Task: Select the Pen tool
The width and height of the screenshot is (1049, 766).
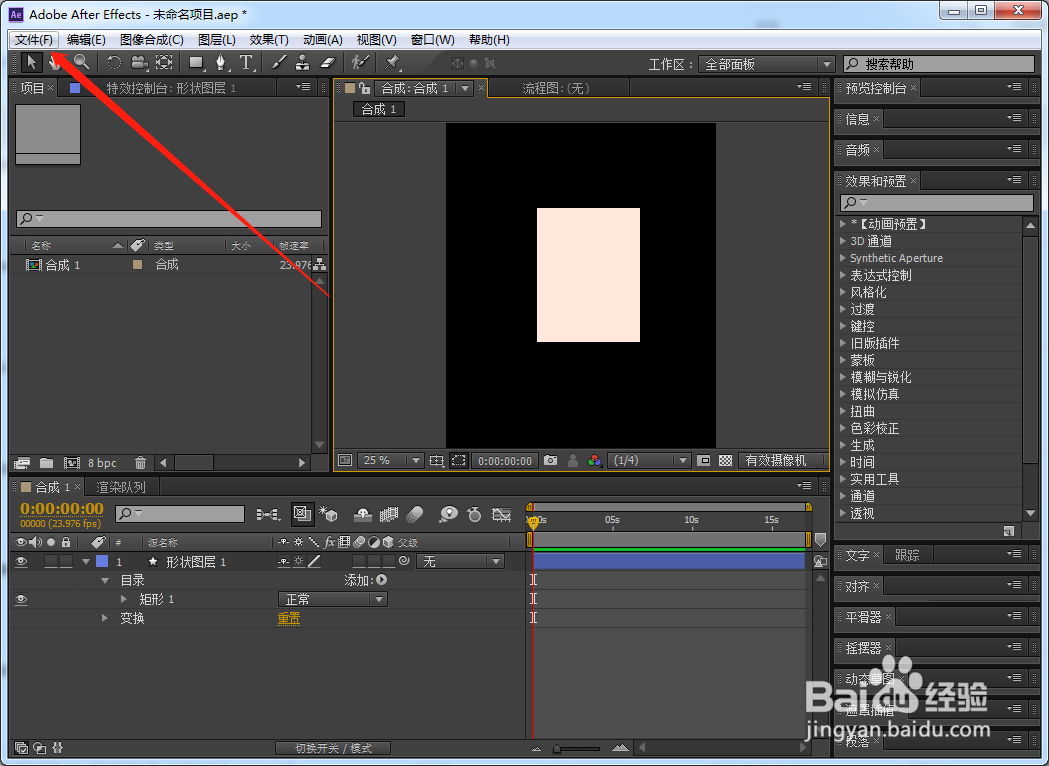Action: tap(221, 63)
